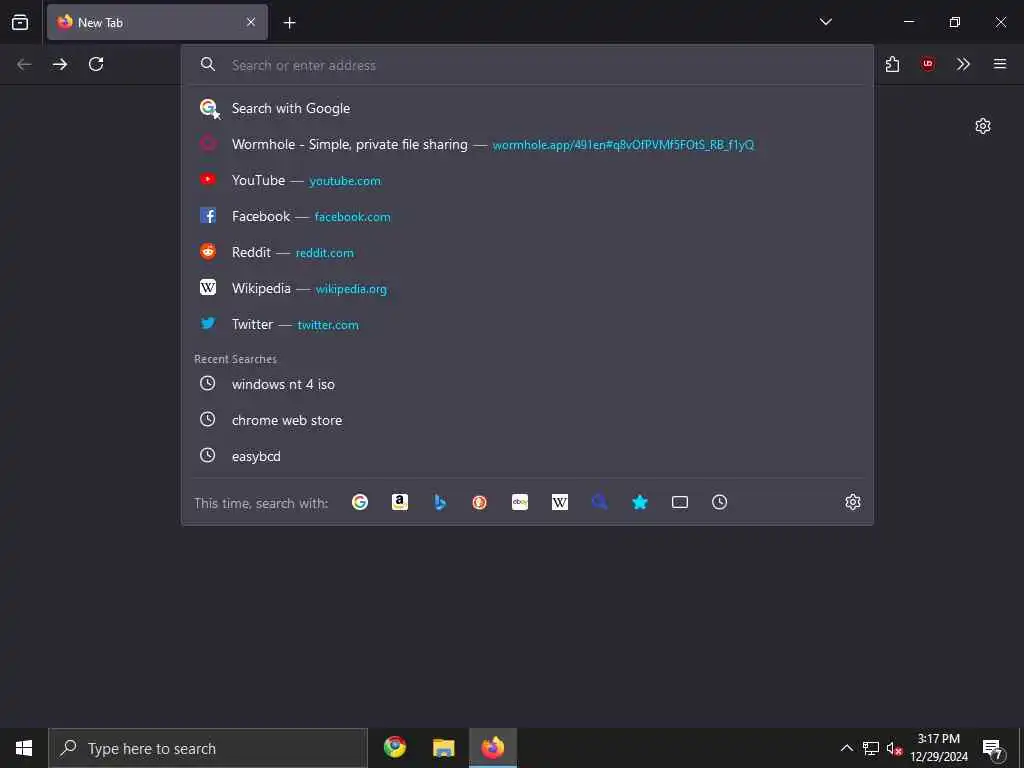Choose Bing as one-off search engine

[x=440, y=502]
